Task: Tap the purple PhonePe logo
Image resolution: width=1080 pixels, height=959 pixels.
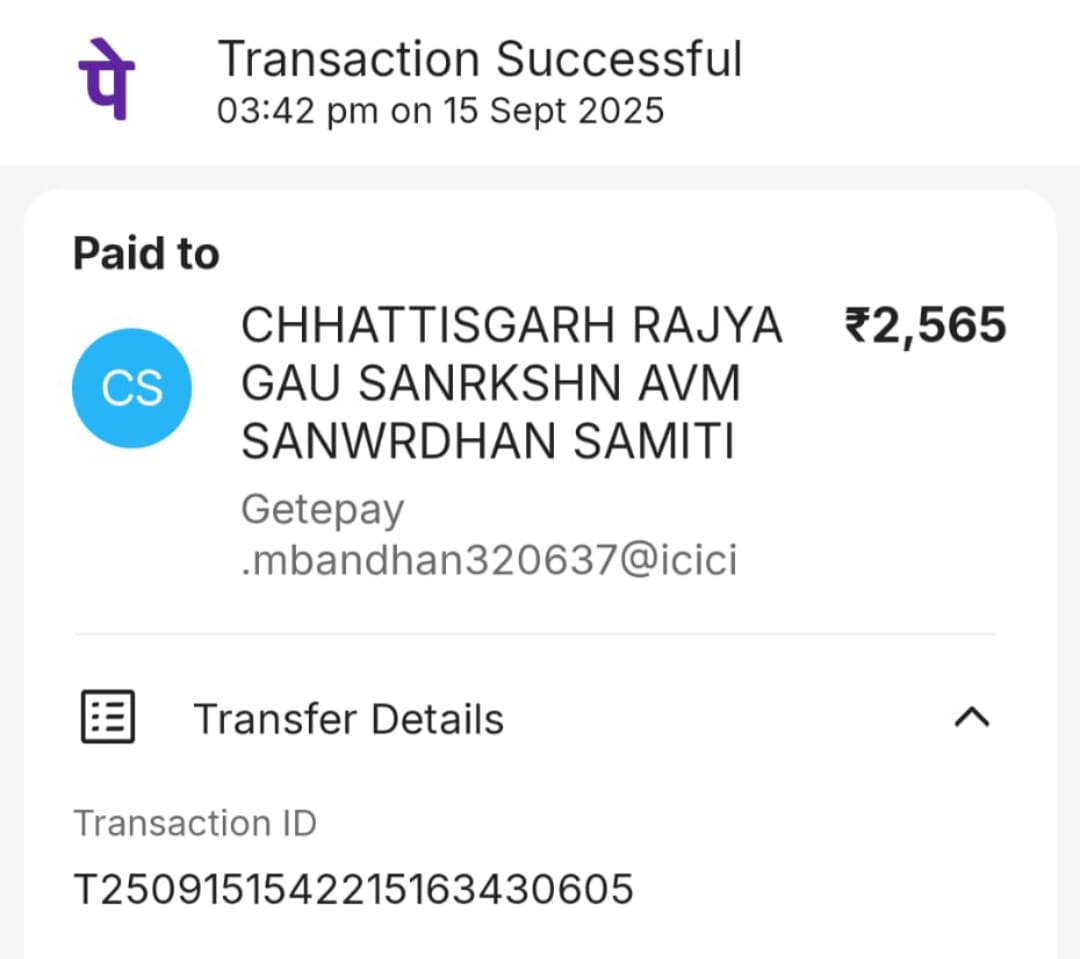Action: (x=106, y=78)
